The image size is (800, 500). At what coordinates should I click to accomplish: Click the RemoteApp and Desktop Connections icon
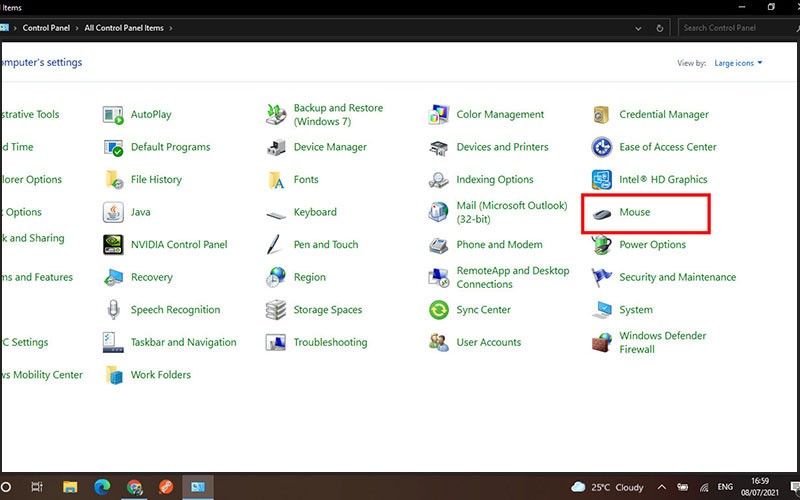pos(439,278)
